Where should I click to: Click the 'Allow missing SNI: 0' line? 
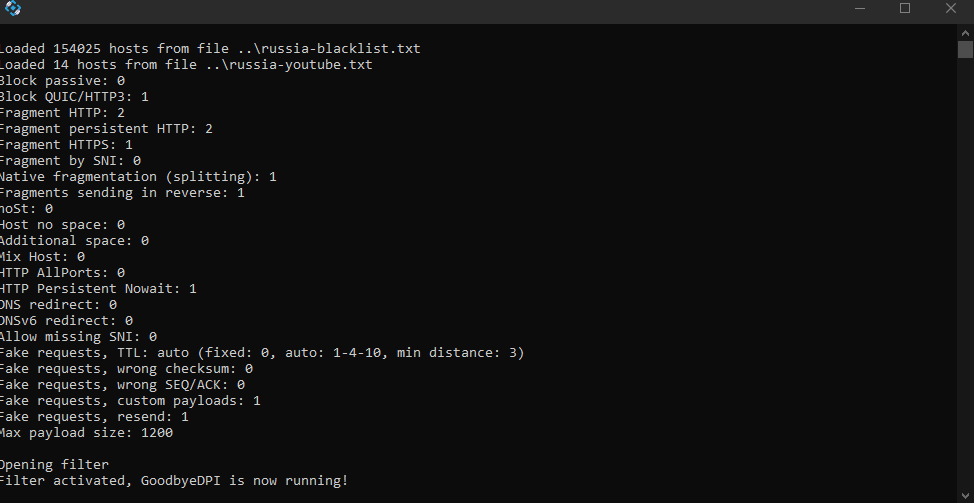[78, 337]
